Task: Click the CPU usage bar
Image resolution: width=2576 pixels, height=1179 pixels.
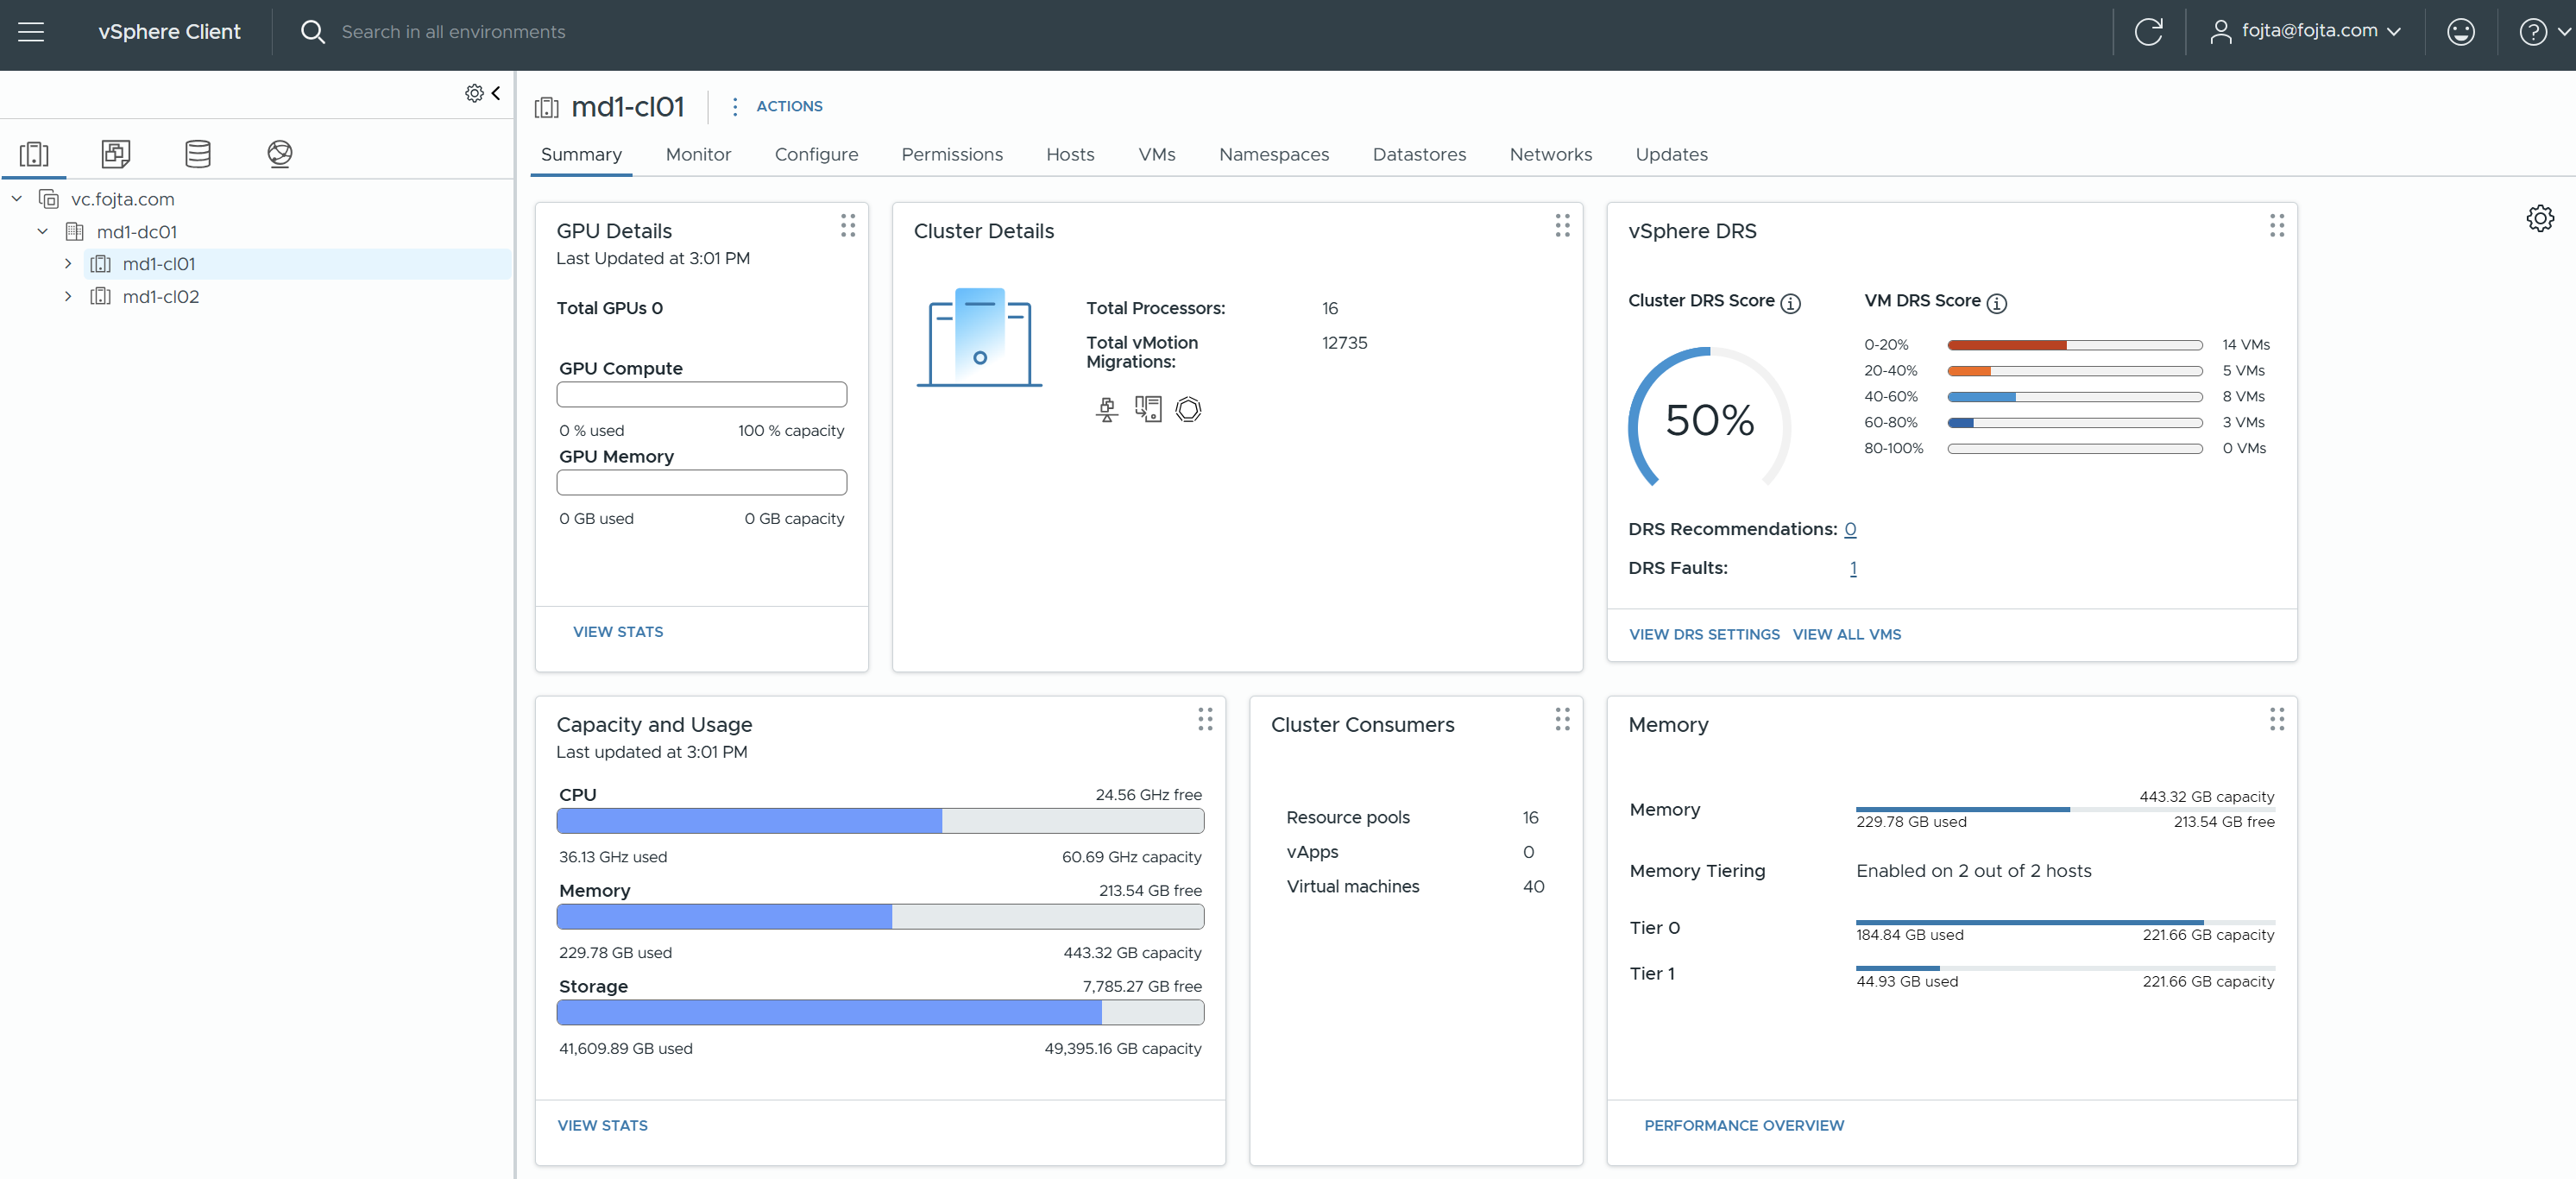Action: [x=880, y=821]
